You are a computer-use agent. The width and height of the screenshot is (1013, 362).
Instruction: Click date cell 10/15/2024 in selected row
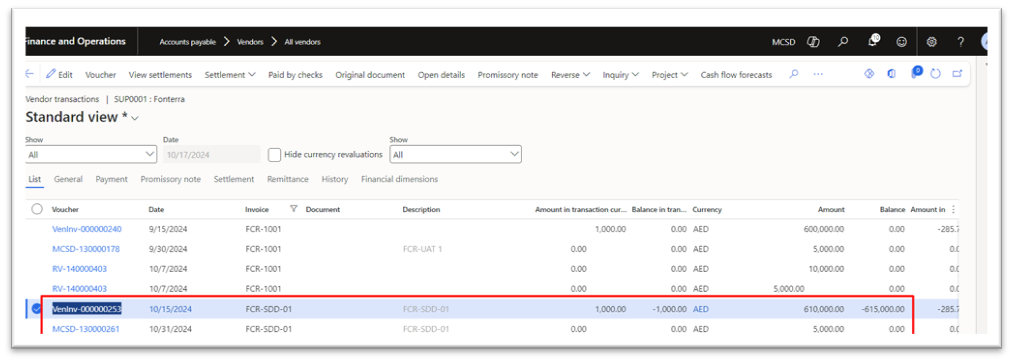coord(170,309)
